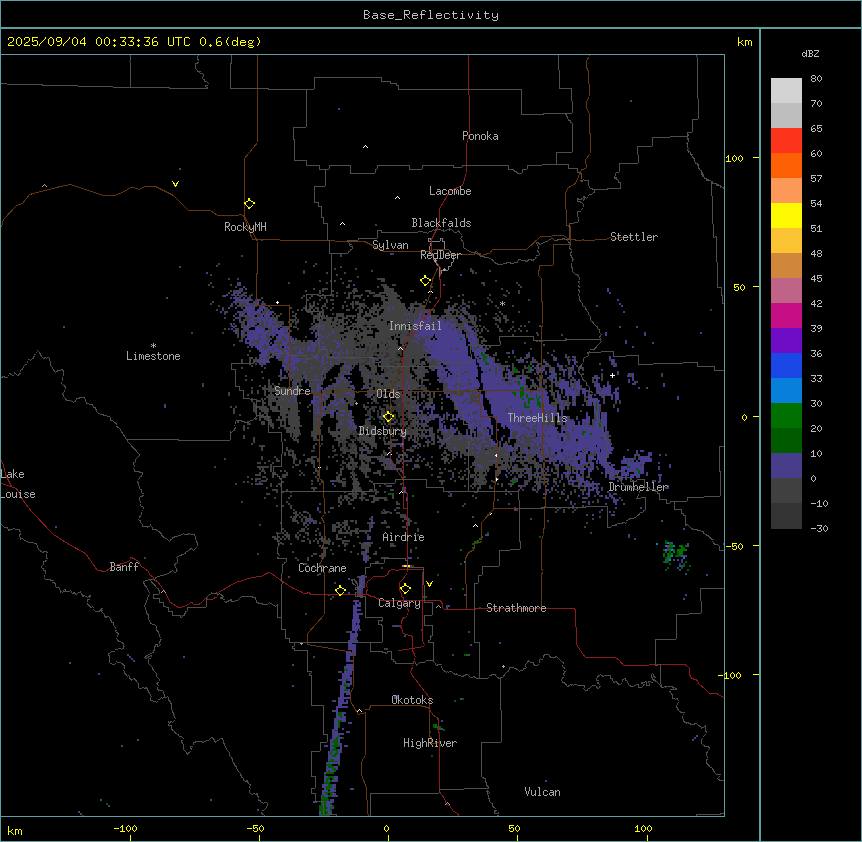Image resolution: width=862 pixels, height=842 pixels.
Task: Click the Ponoka city label
Action: tap(480, 136)
